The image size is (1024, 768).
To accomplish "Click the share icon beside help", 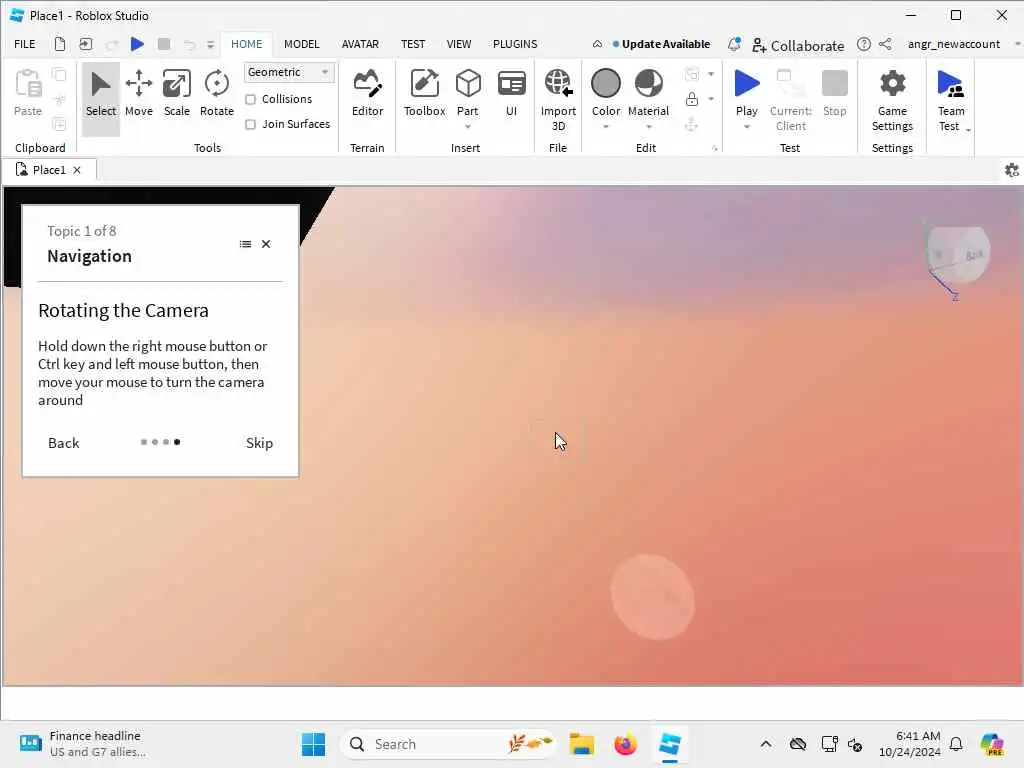I will pos(885,44).
